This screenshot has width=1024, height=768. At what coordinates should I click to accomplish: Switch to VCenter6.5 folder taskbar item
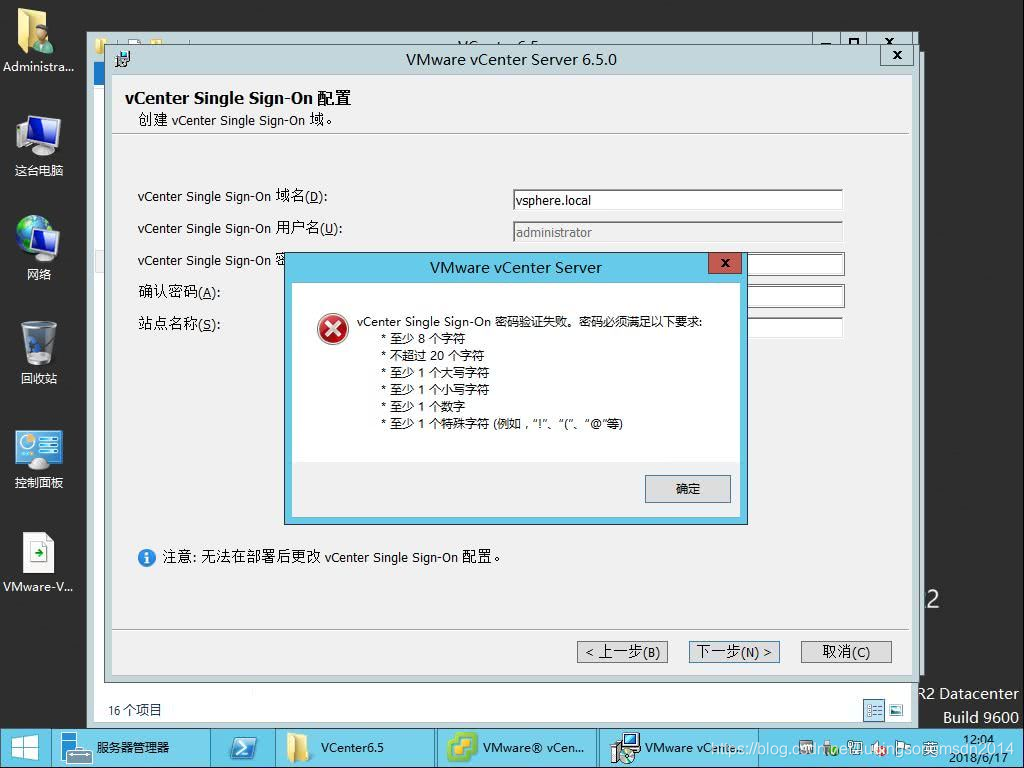tap(355, 748)
